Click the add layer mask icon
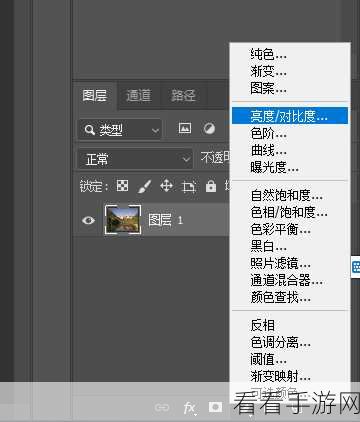Screen dimensions: 360x422 click(215, 407)
